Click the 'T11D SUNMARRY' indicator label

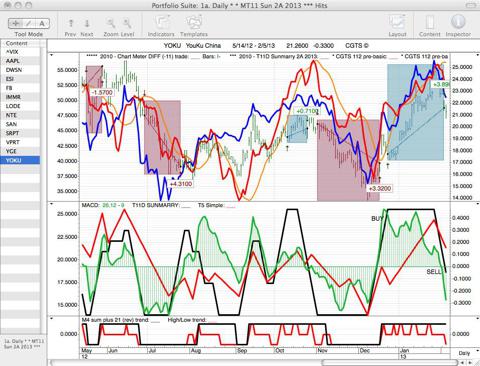(156, 205)
